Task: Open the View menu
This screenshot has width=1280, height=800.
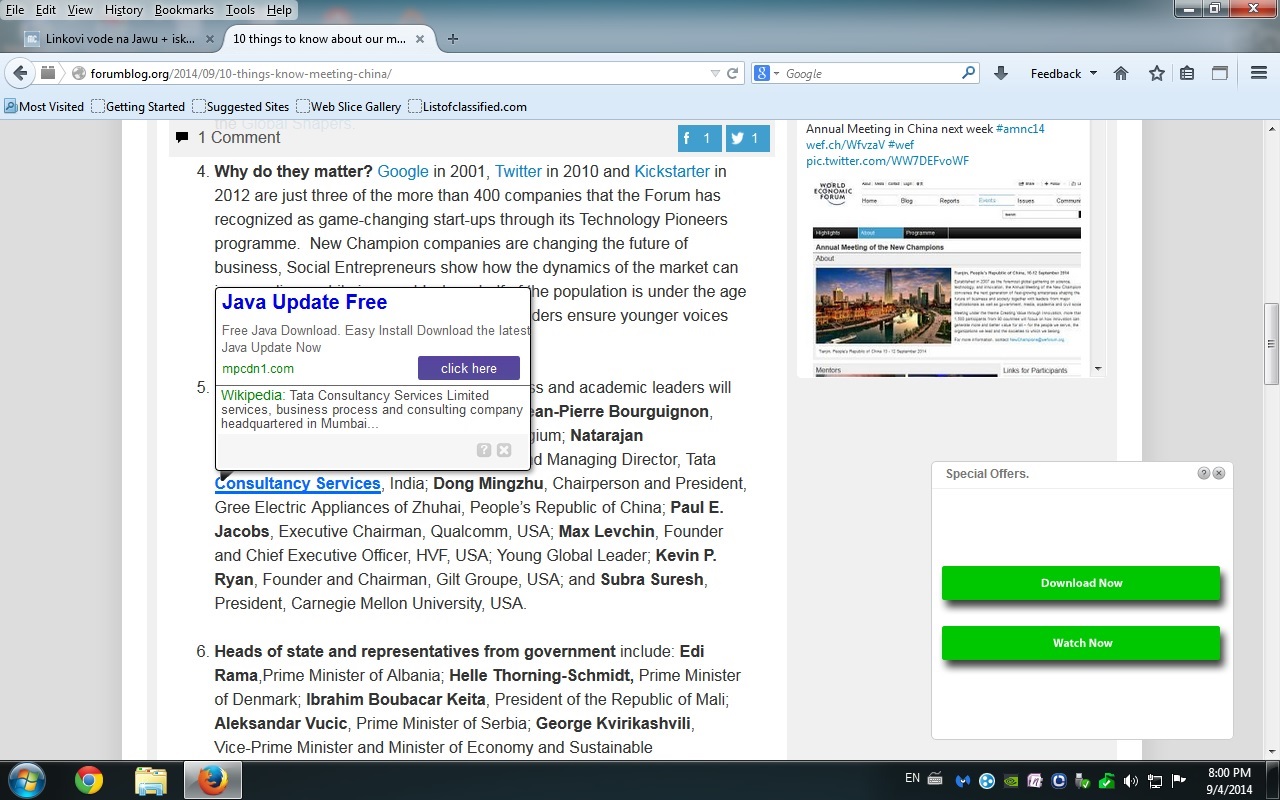Action: (80, 10)
